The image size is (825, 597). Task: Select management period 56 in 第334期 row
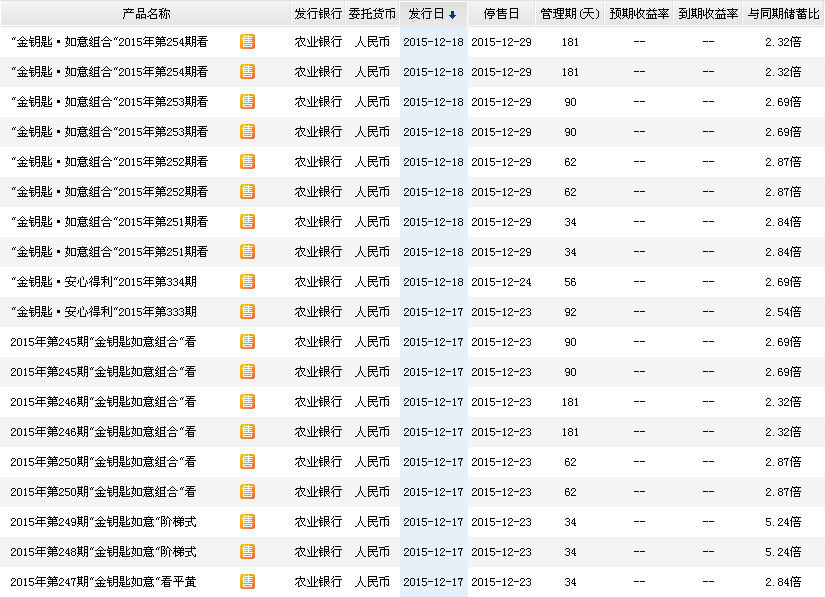point(570,282)
